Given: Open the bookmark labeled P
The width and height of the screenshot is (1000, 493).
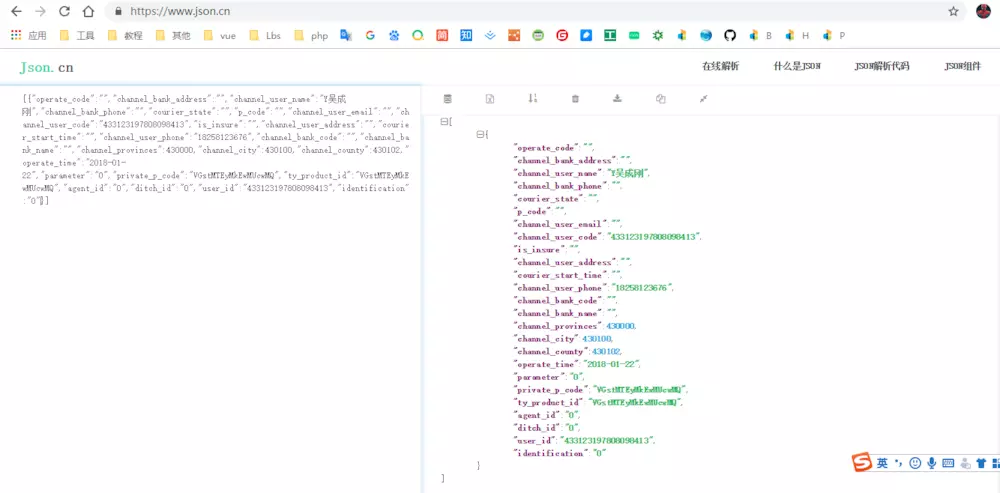Looking at the screenshot, I should tap(834, 36).
